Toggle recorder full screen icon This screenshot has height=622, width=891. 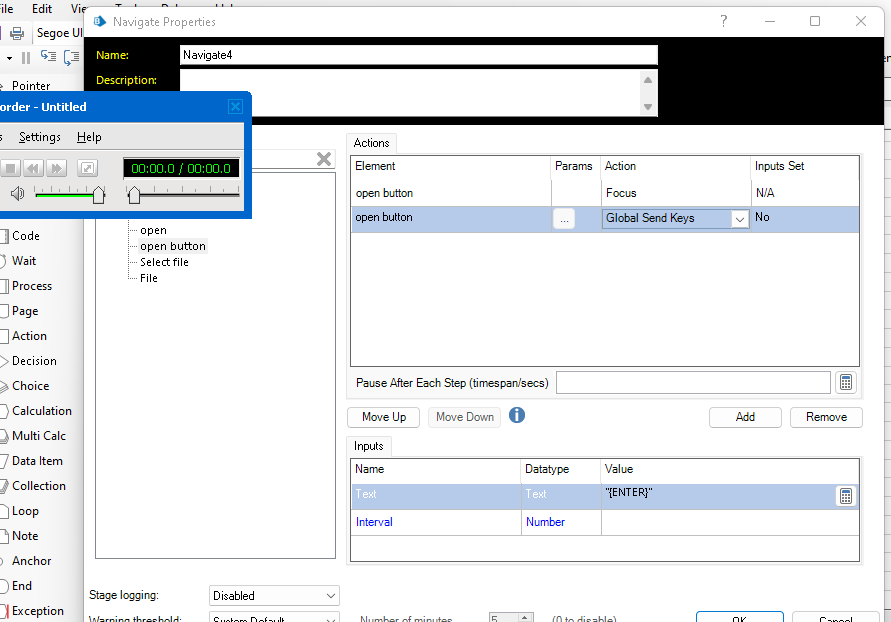coord(87,168)
